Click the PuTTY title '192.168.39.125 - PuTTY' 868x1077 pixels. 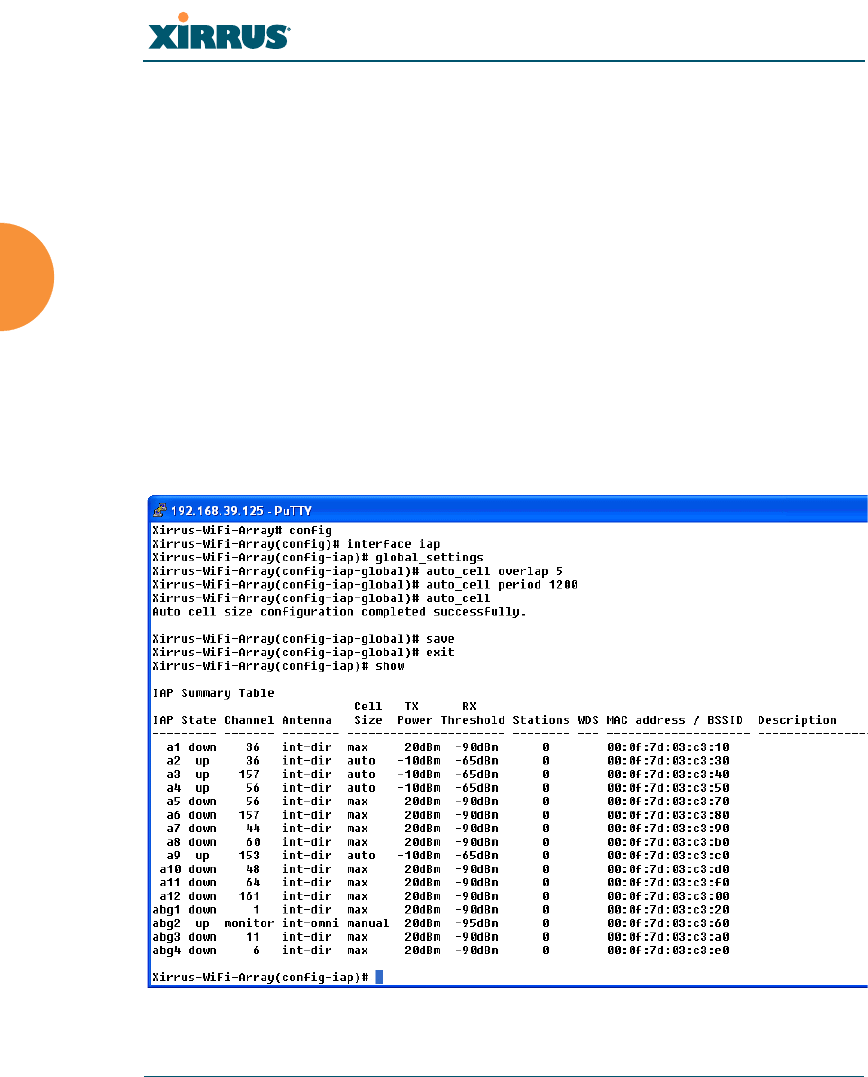coord(241,511)
